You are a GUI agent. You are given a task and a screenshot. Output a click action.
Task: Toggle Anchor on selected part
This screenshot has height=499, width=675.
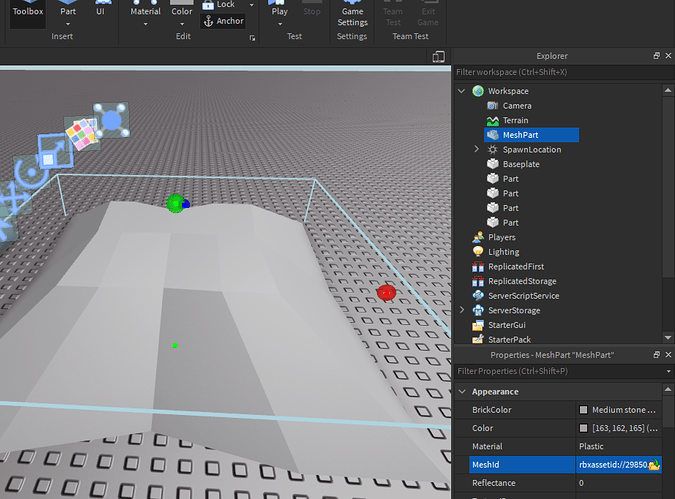click(x=223, y=21)
